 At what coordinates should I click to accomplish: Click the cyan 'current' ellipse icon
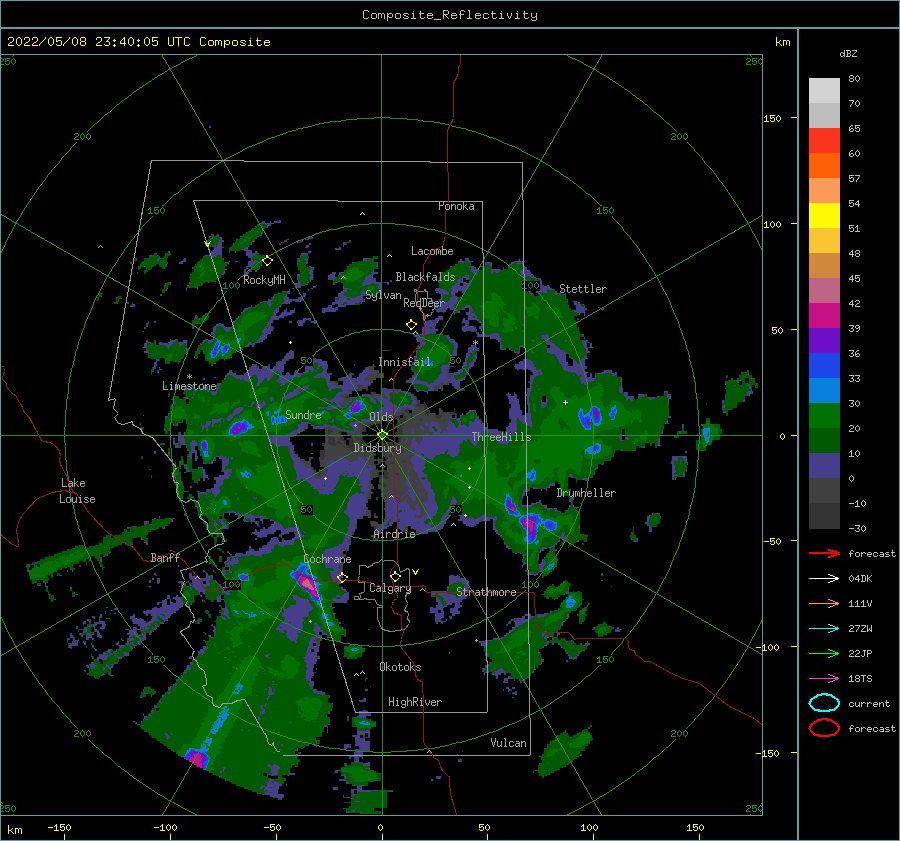coord(824,703)
